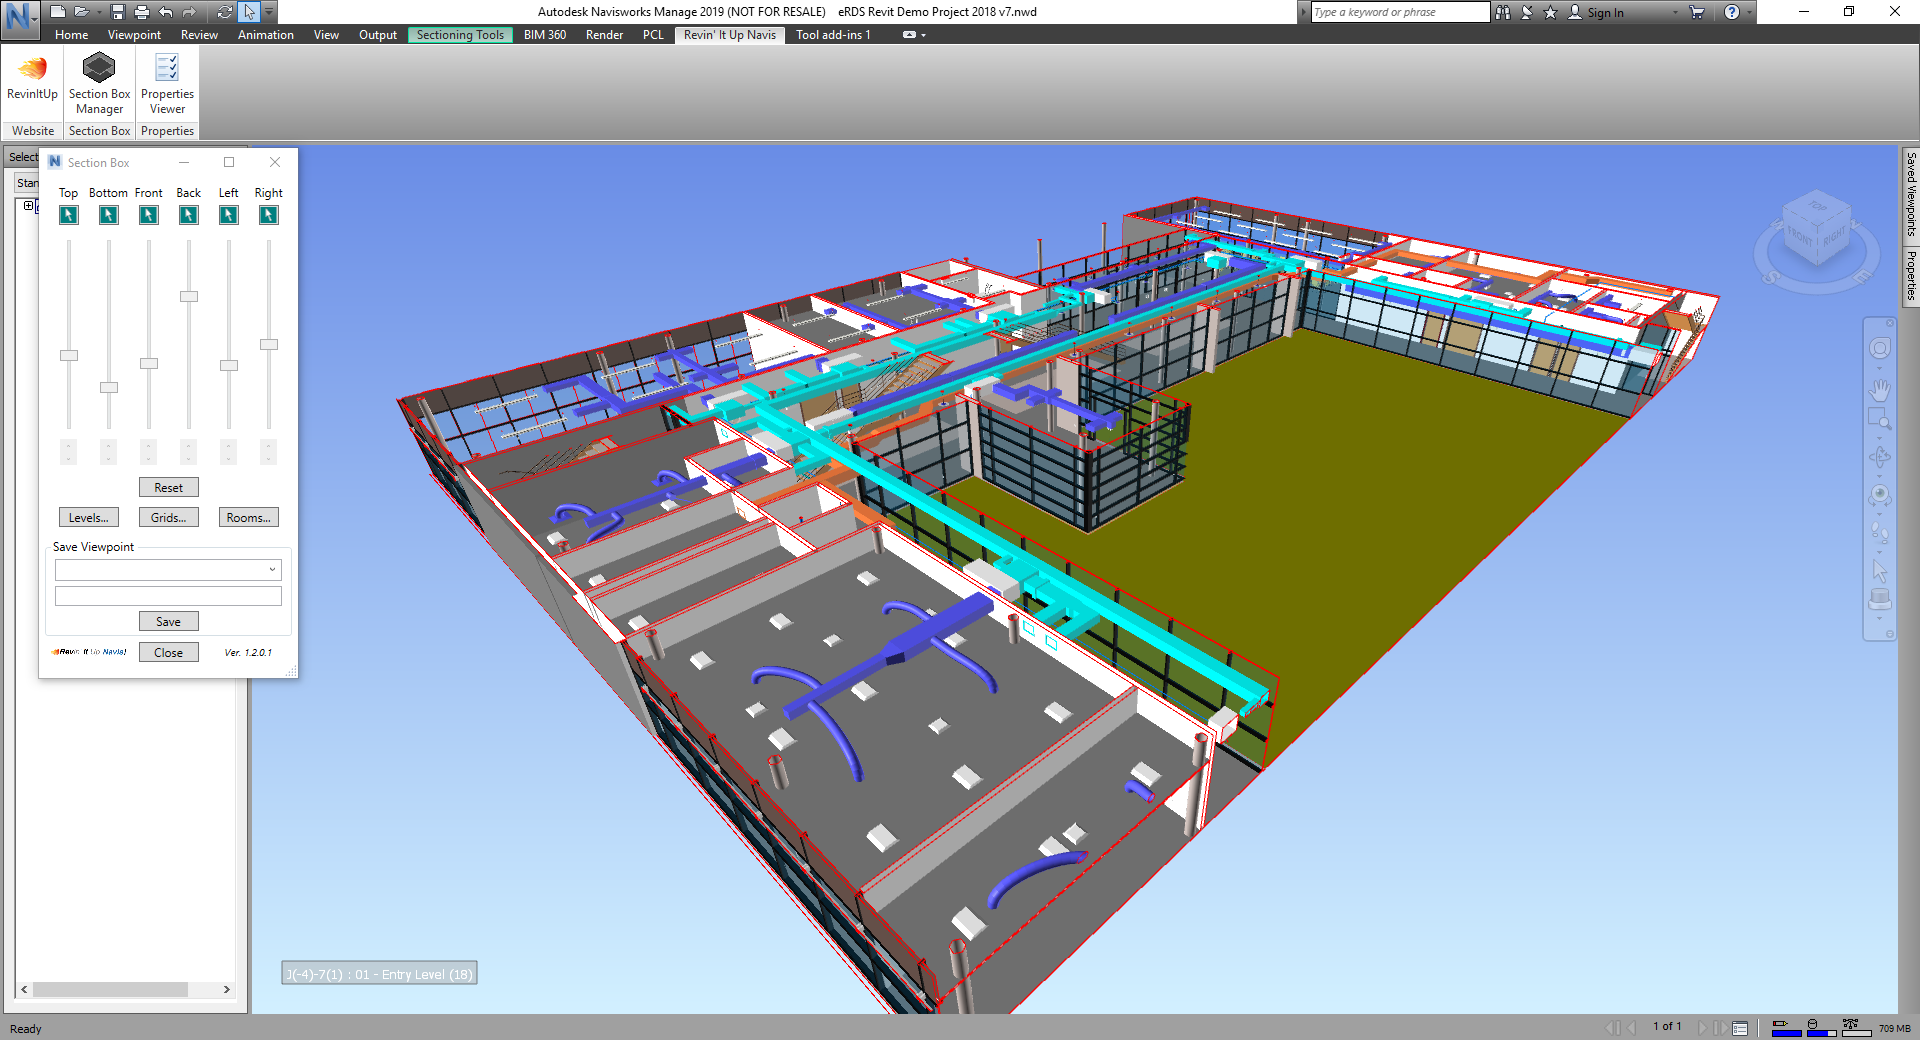Launch the Section Box Manager tool

tap(99, 84)
